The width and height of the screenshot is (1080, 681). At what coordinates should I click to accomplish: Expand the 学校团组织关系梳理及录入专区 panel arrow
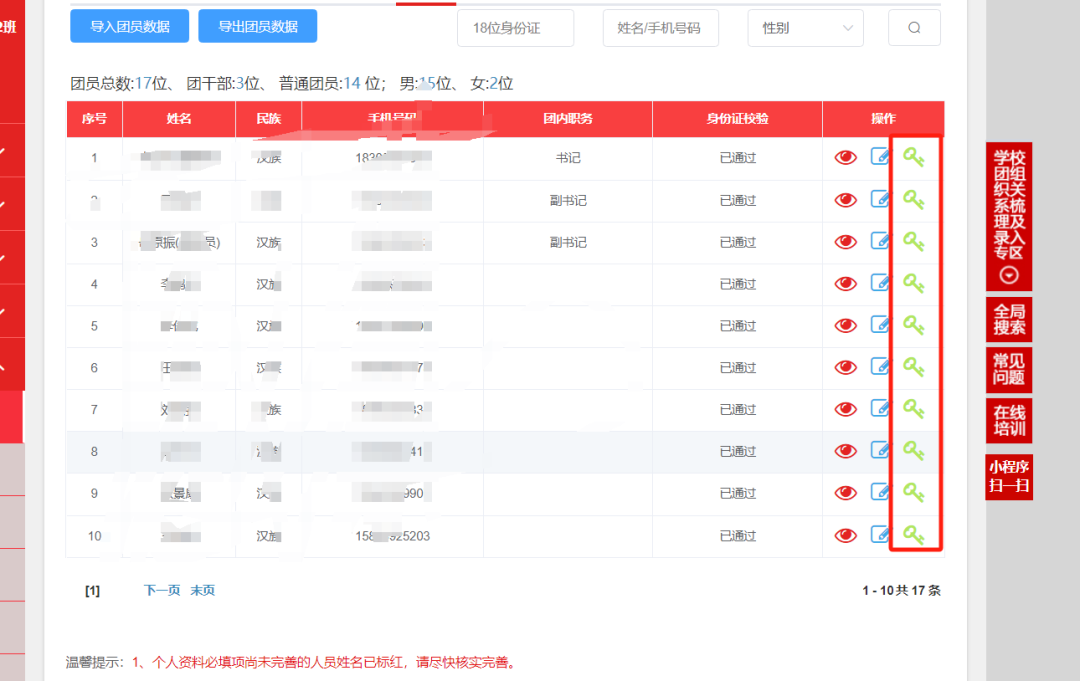tap(1009, 275)
